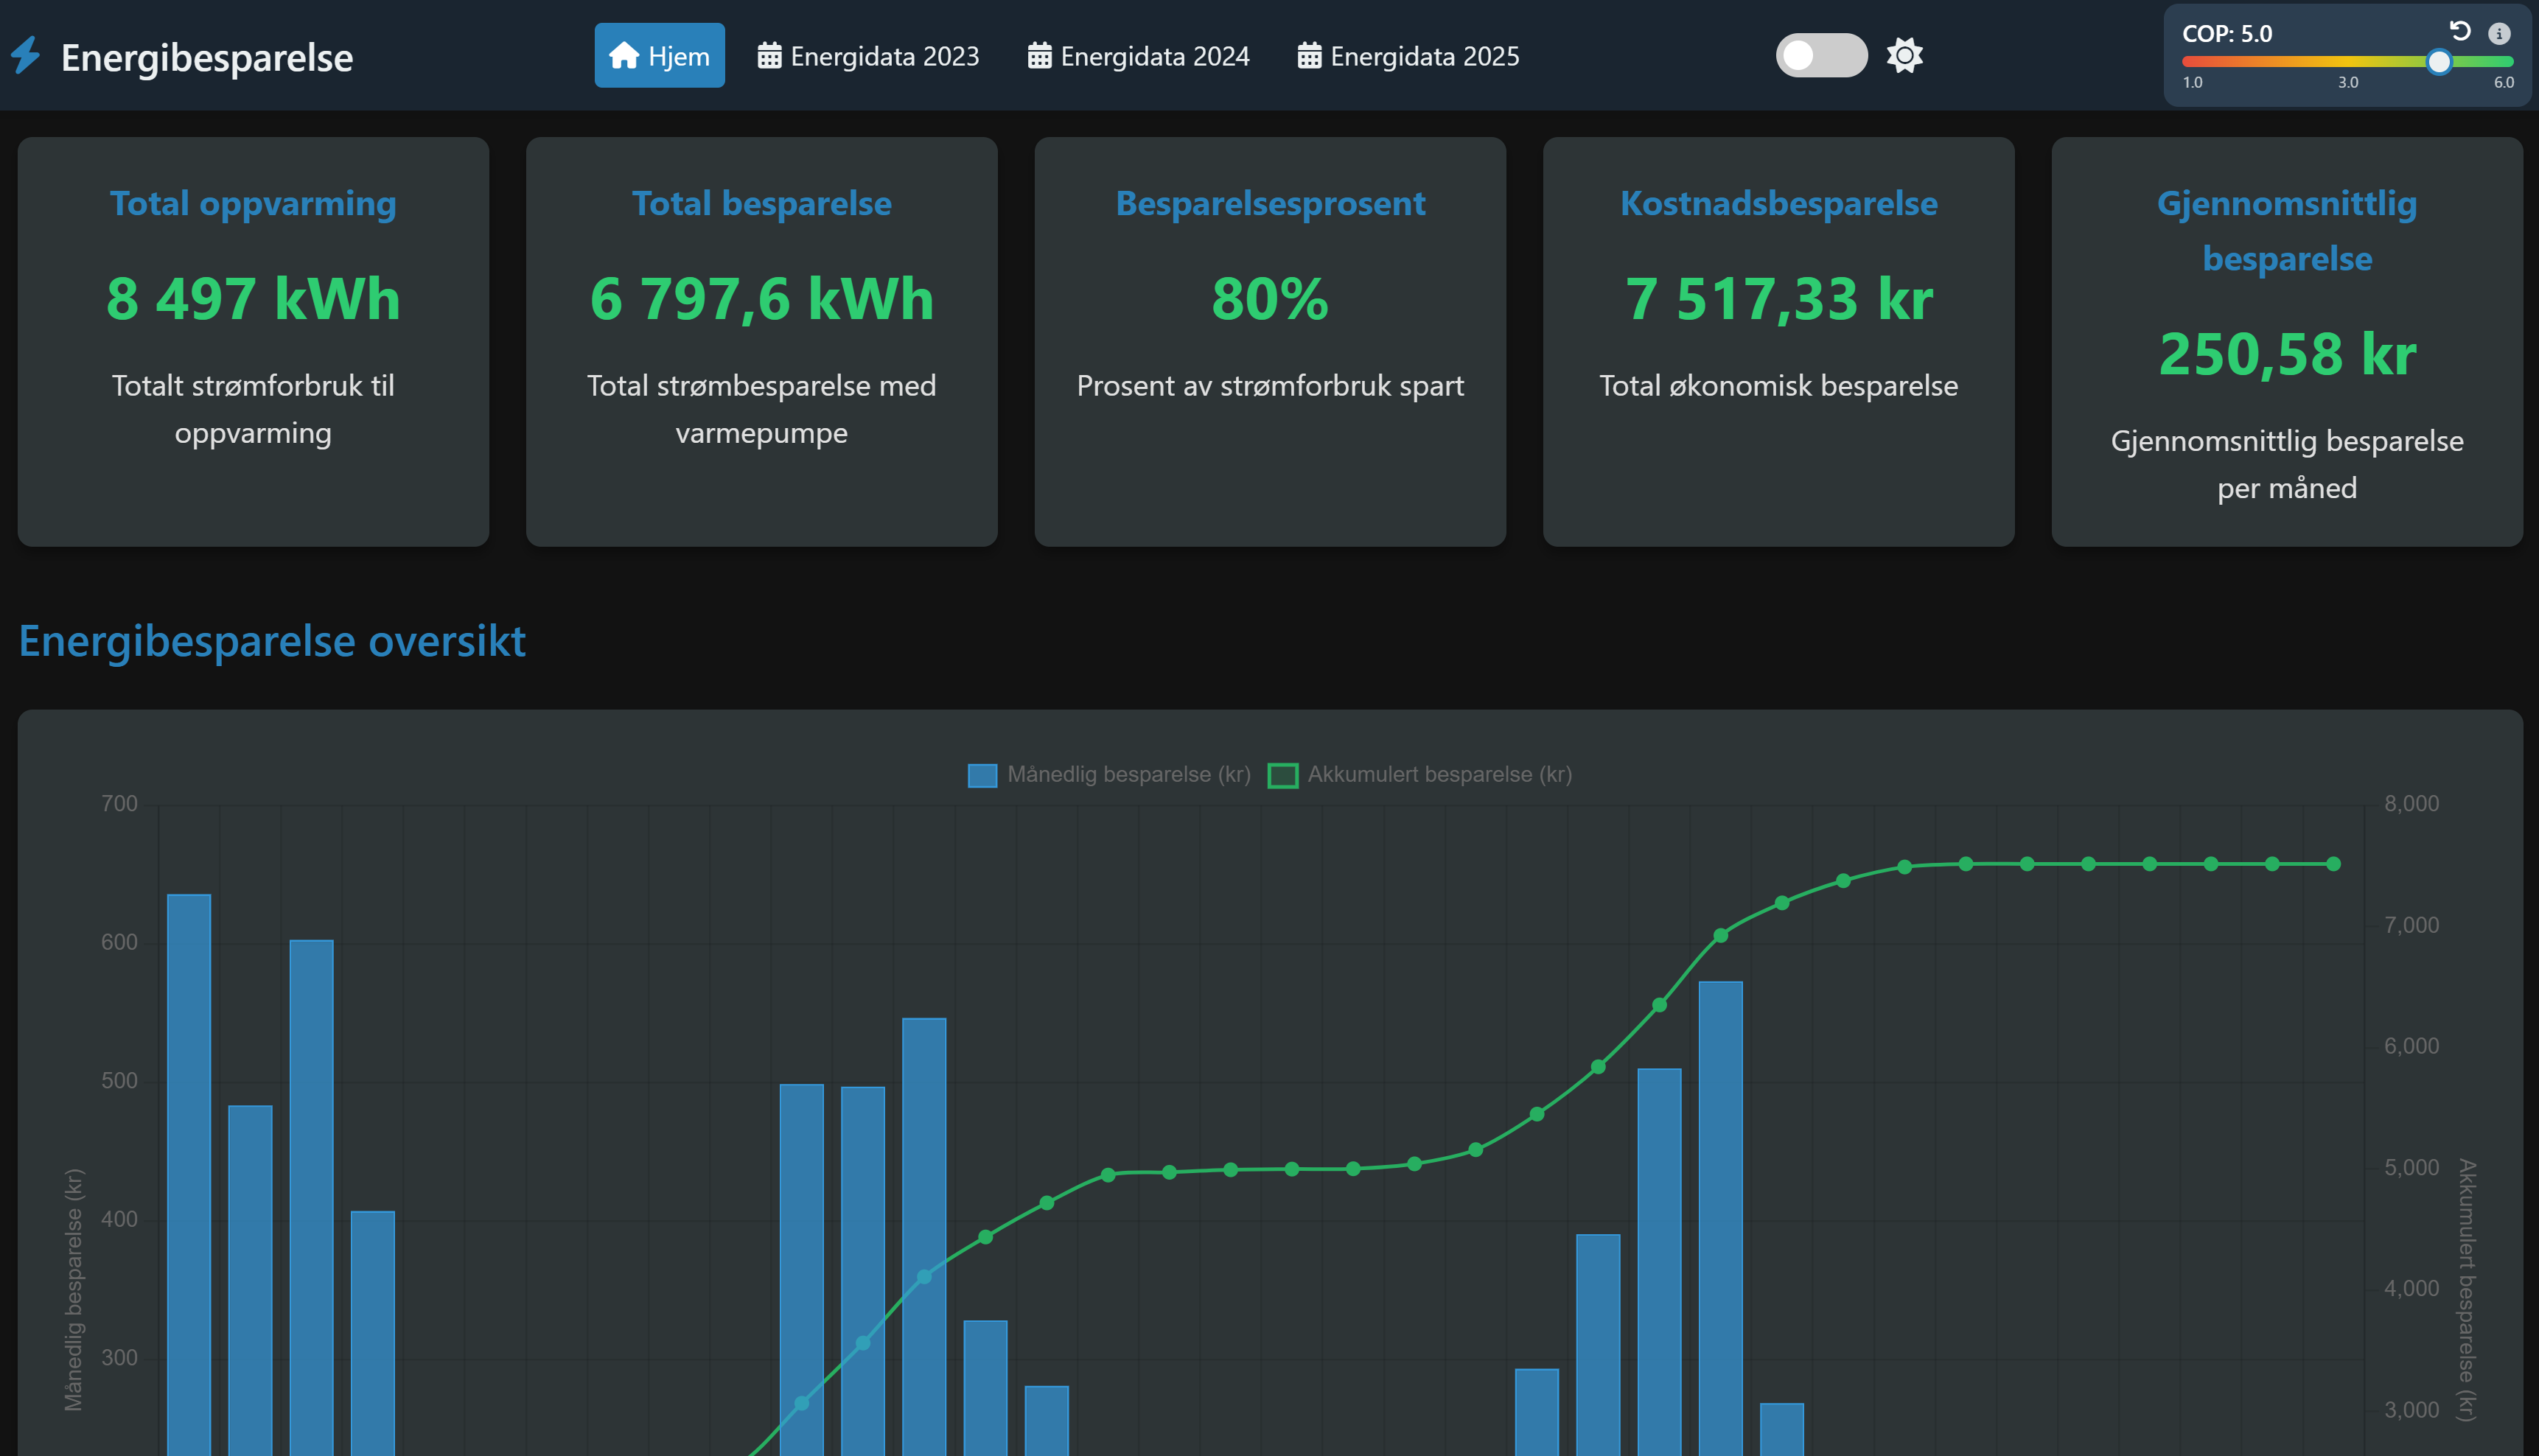Click the Kostnadsbesparelse card title
Viewport: 2539px width, 1456px height.
pyautogui.click(x=1778, y=203)
